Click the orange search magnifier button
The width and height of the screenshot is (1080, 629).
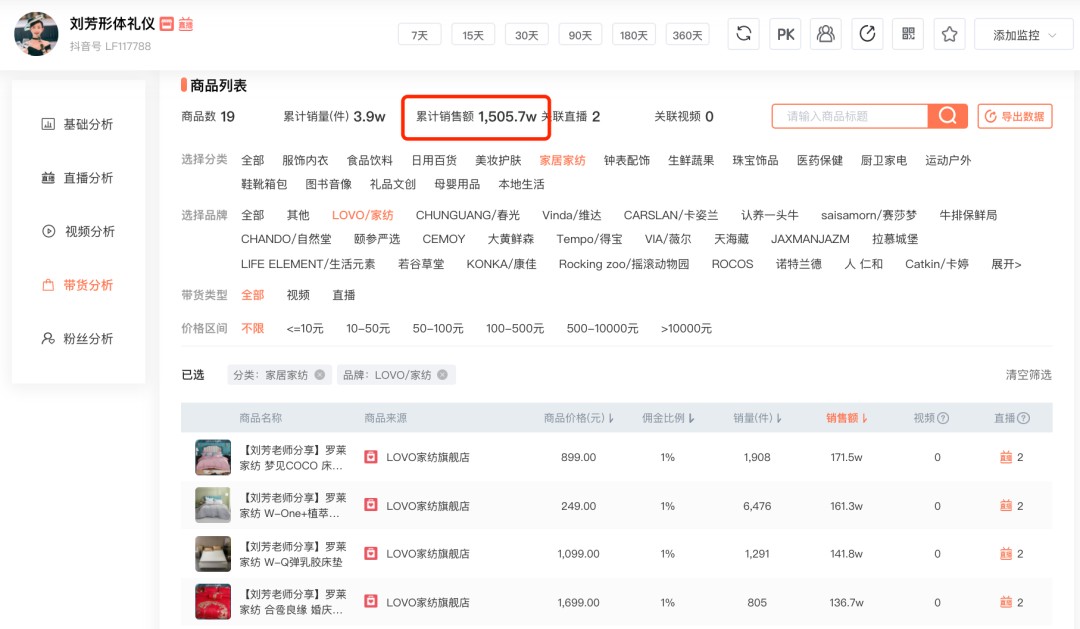947,116
